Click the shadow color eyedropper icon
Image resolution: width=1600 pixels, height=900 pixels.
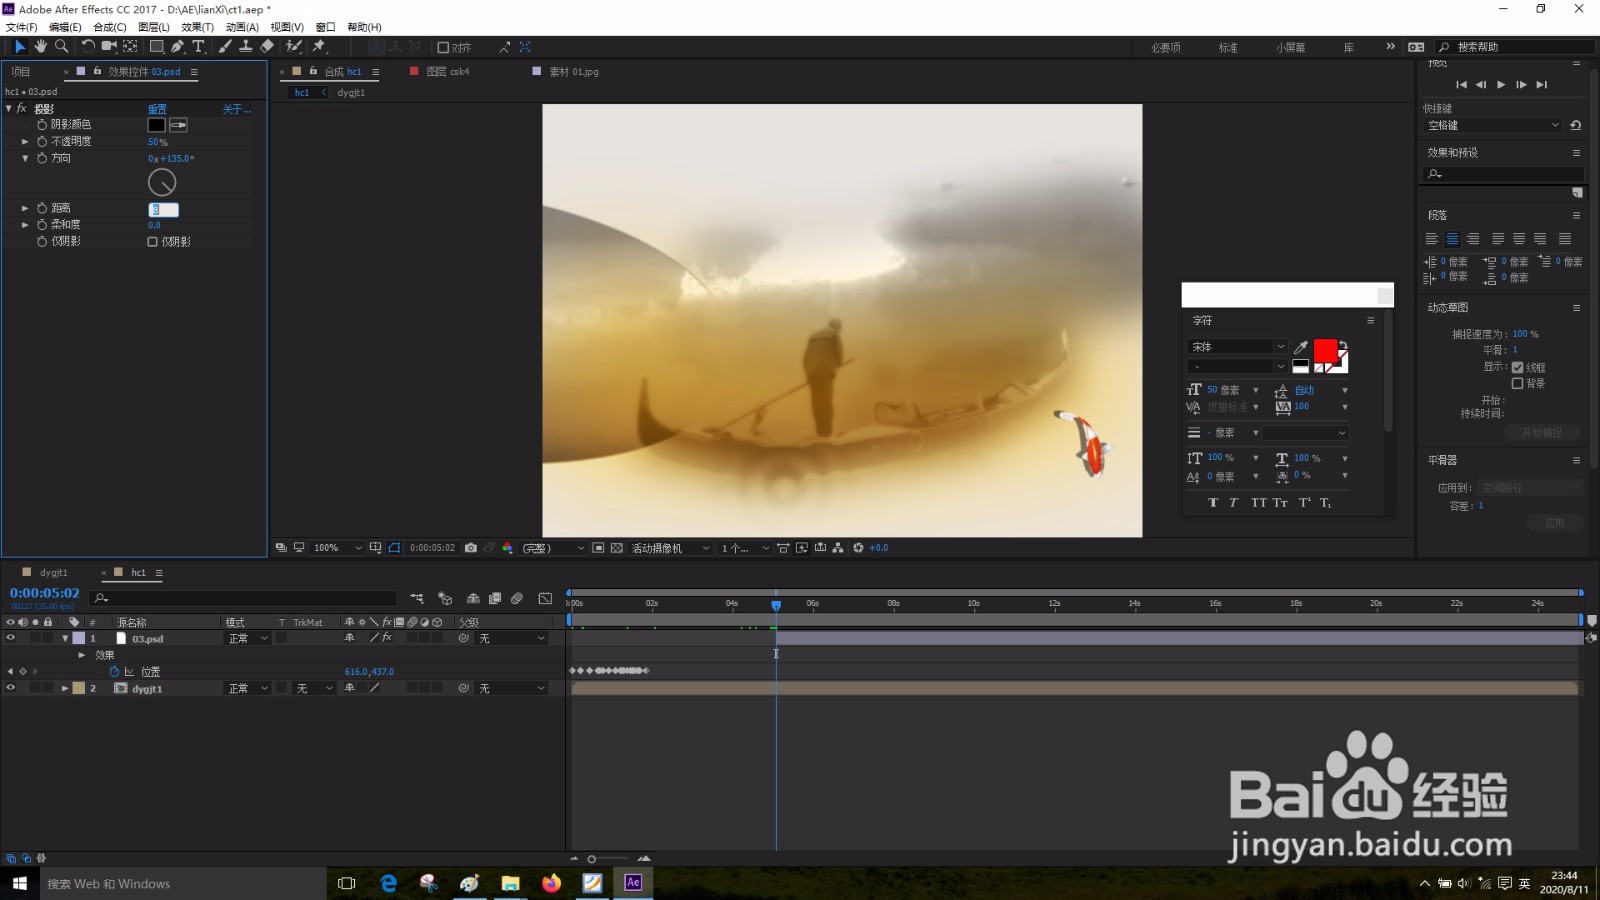pyautogui.click(x=178, y=125)
